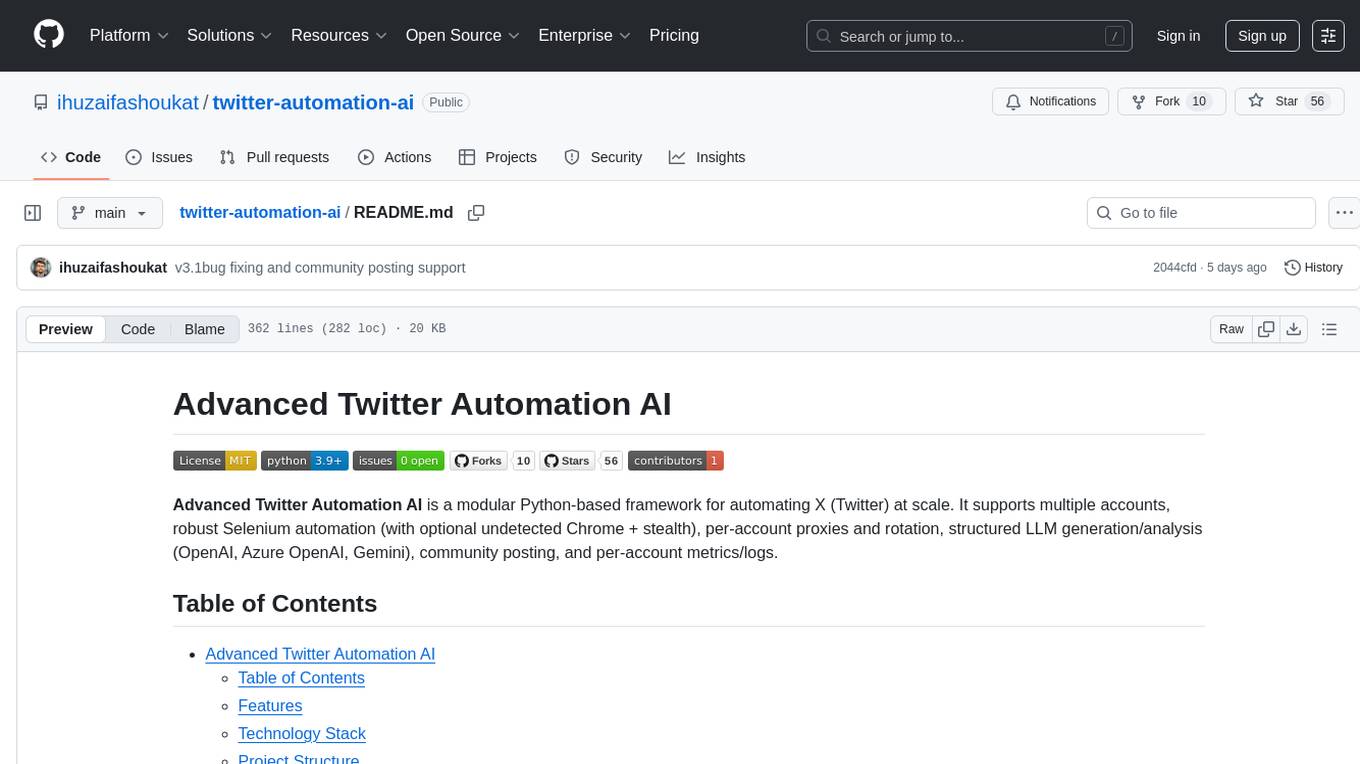Select the Blame view toggle
The height and width of the screenshot is (764, 1360).
click(205, 329)
